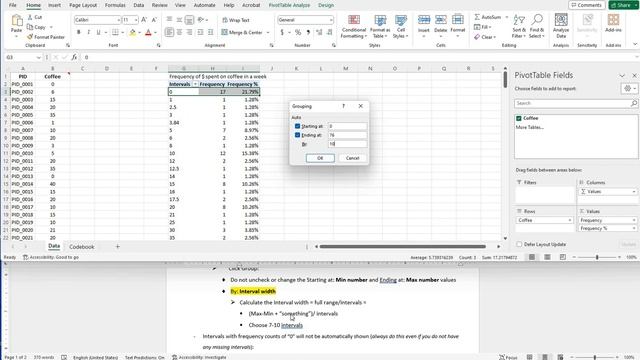The width and height of the screenshot is (640, 360).
Task: Adjust the Excel zoom slider
Action: pos(597,257)
